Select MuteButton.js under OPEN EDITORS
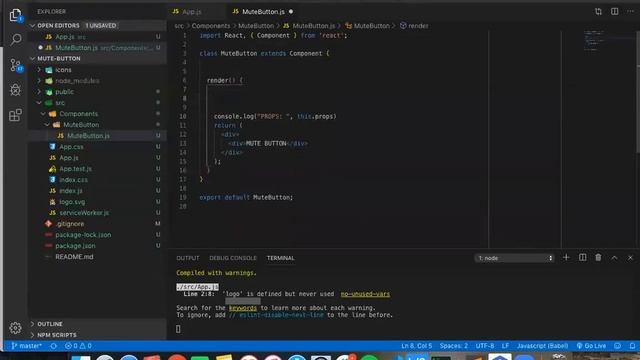Image resolution: width=640 pixels, height=360 pixels. coord(97,48)
